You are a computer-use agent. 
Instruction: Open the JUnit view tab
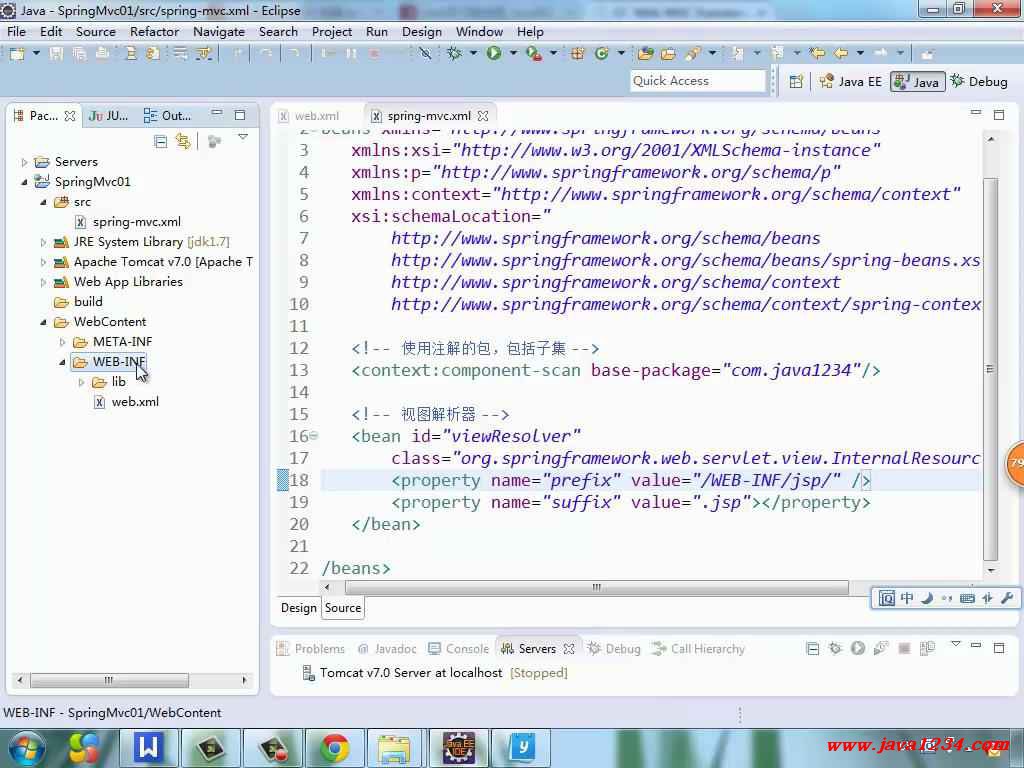(x=108, y=116)
